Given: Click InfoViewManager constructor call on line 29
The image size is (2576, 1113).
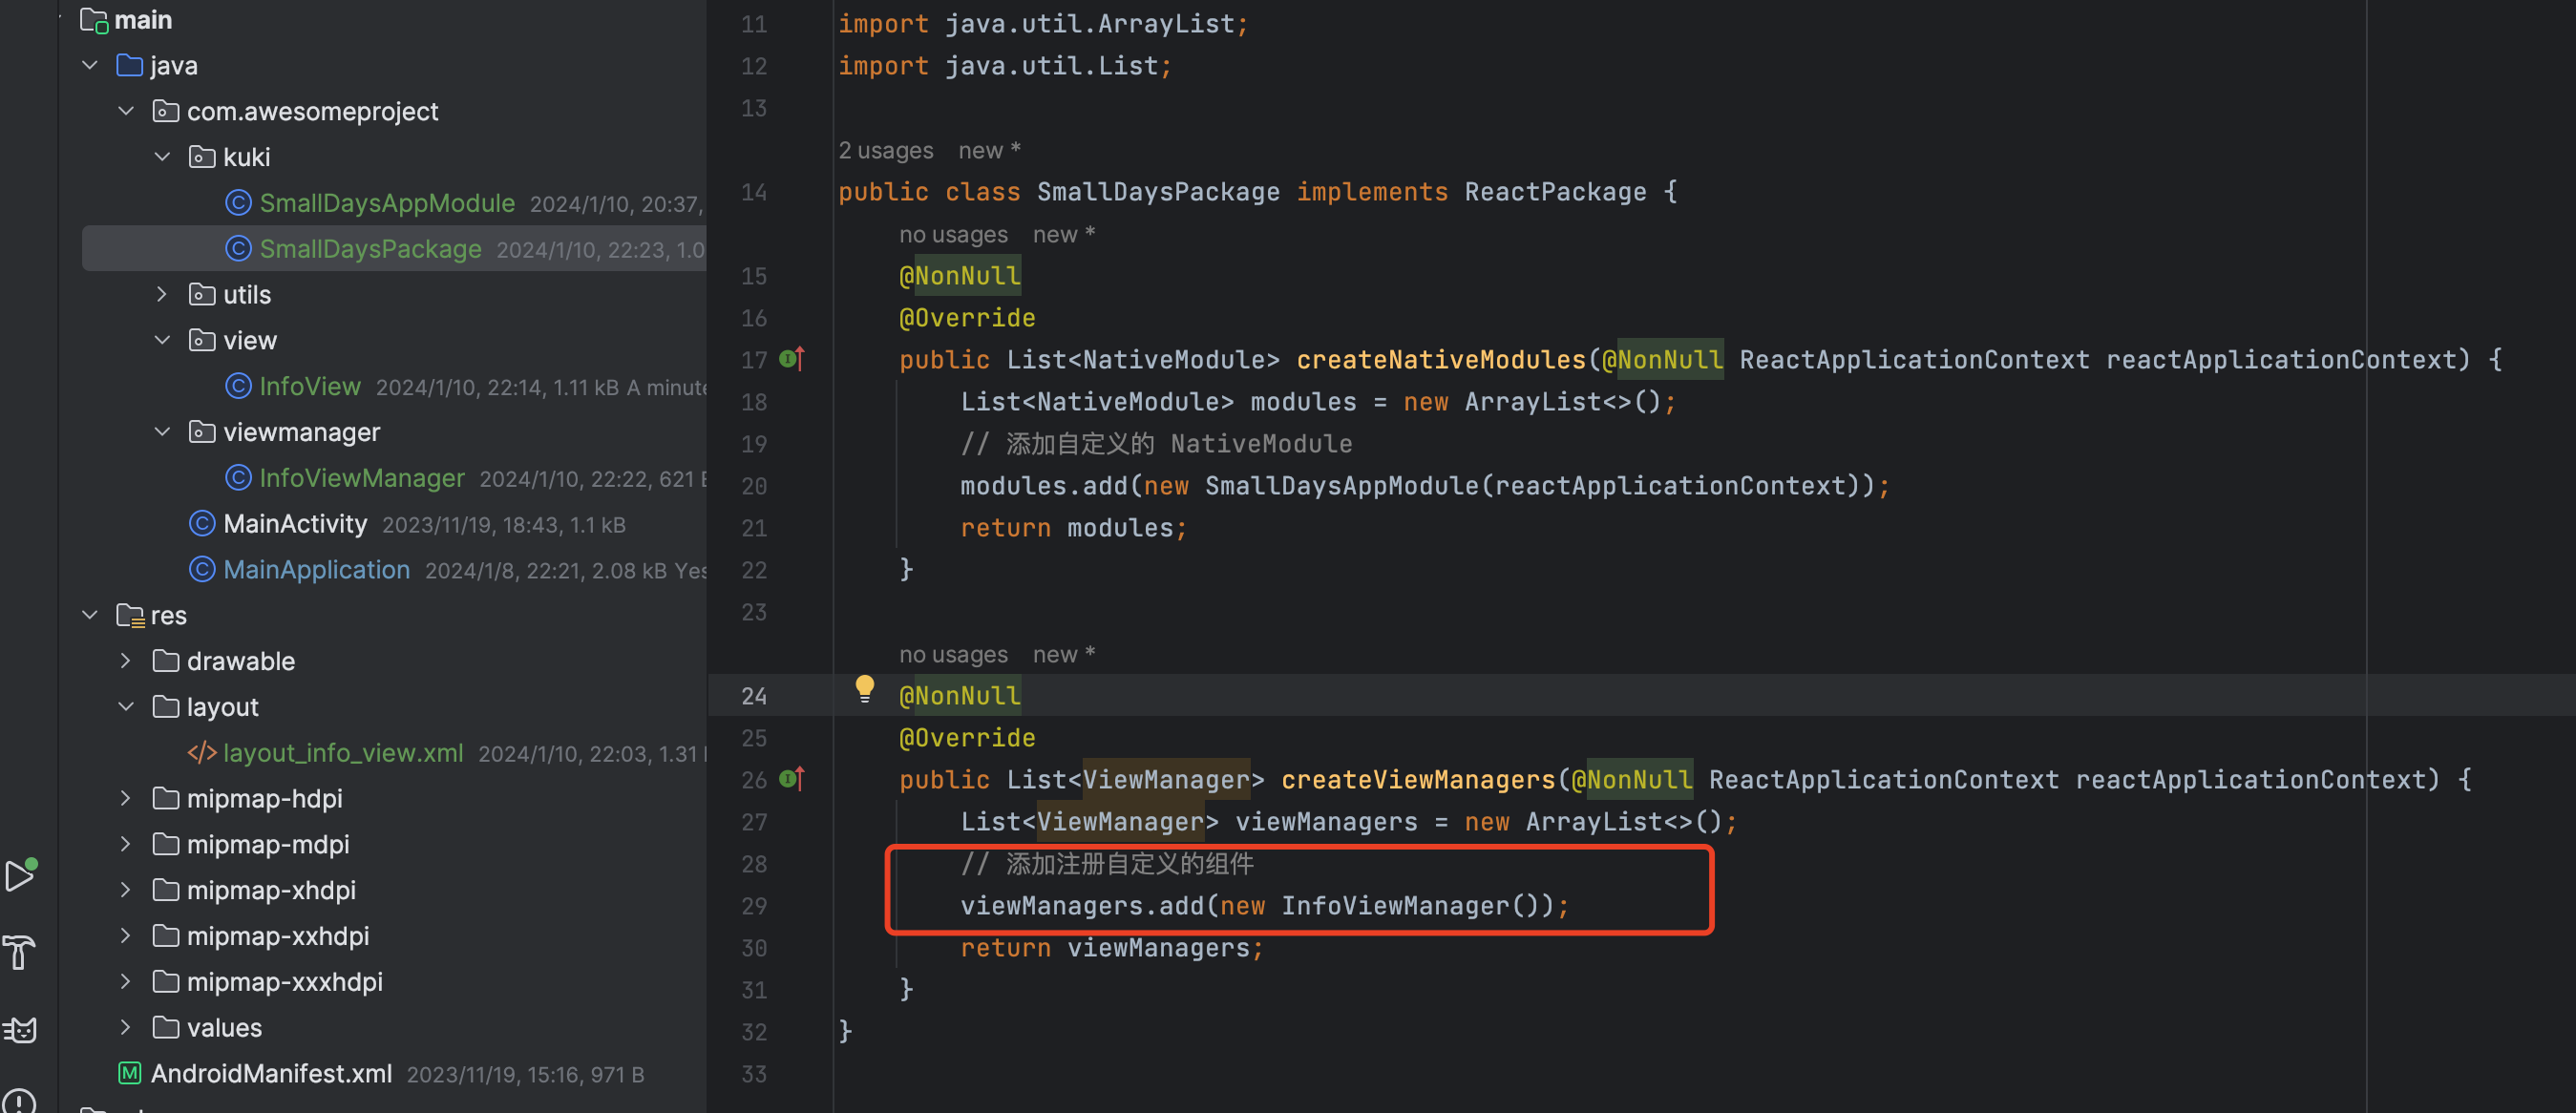Looking at the screenshot, I should coord(1394,906).
